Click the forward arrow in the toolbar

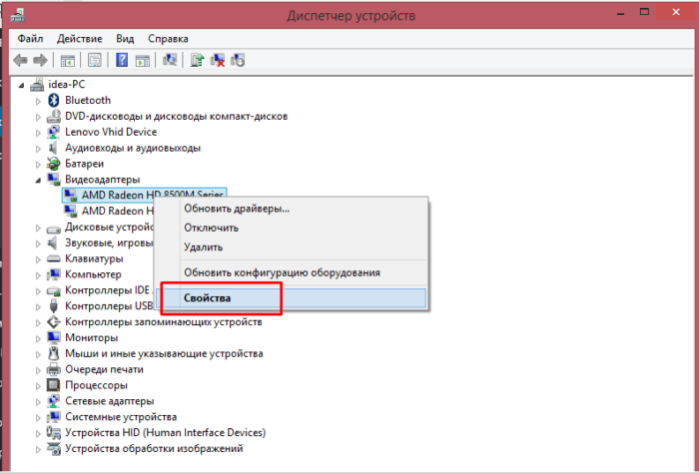coord(40,60)
